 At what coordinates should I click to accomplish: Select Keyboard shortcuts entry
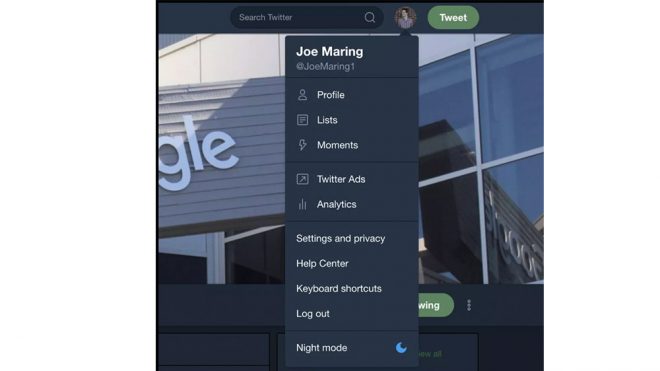(339, 288)
